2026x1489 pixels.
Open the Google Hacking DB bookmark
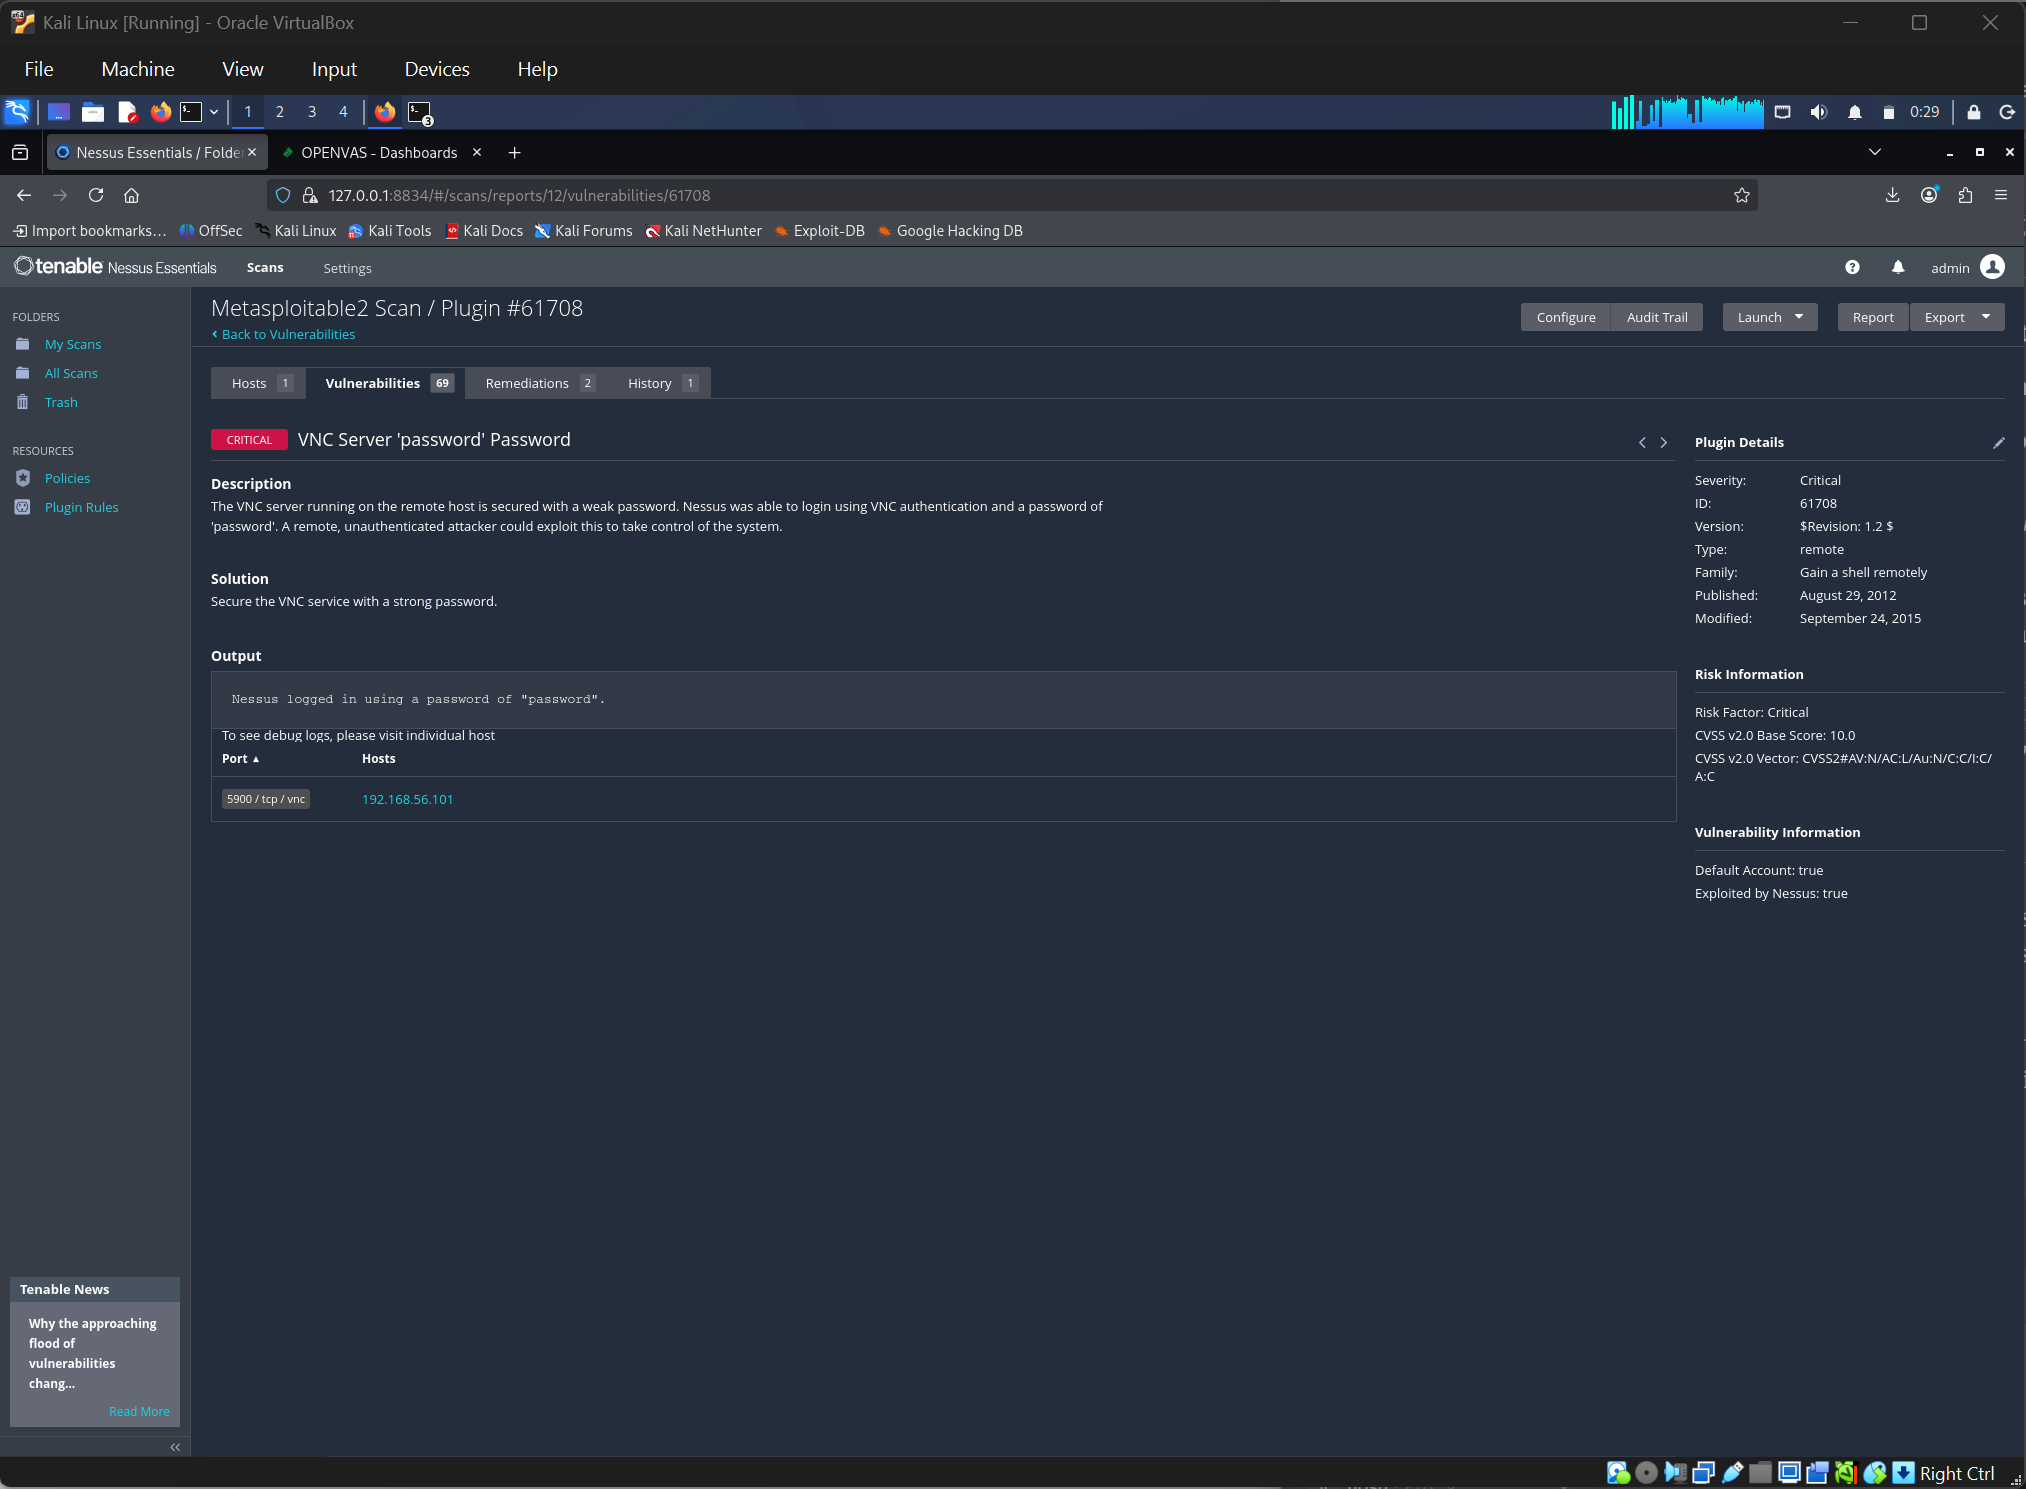pos(949,231)
